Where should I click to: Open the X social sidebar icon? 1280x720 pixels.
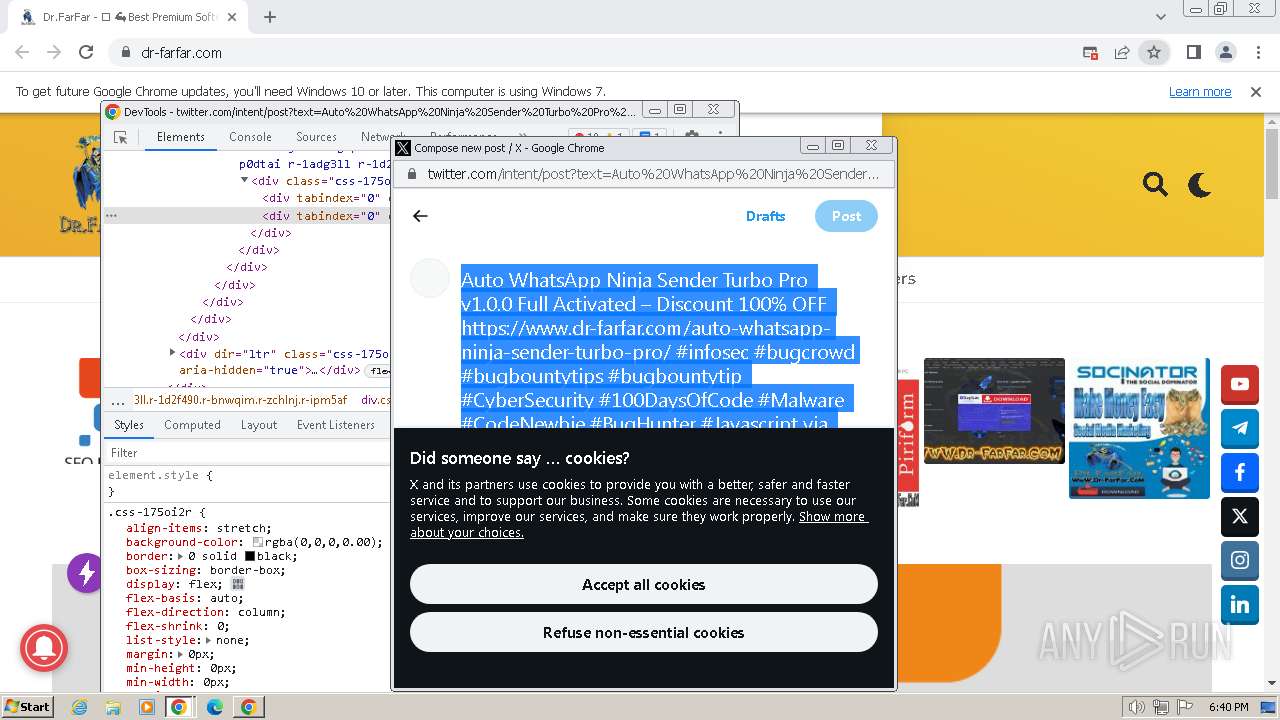tap(1240, 516)
